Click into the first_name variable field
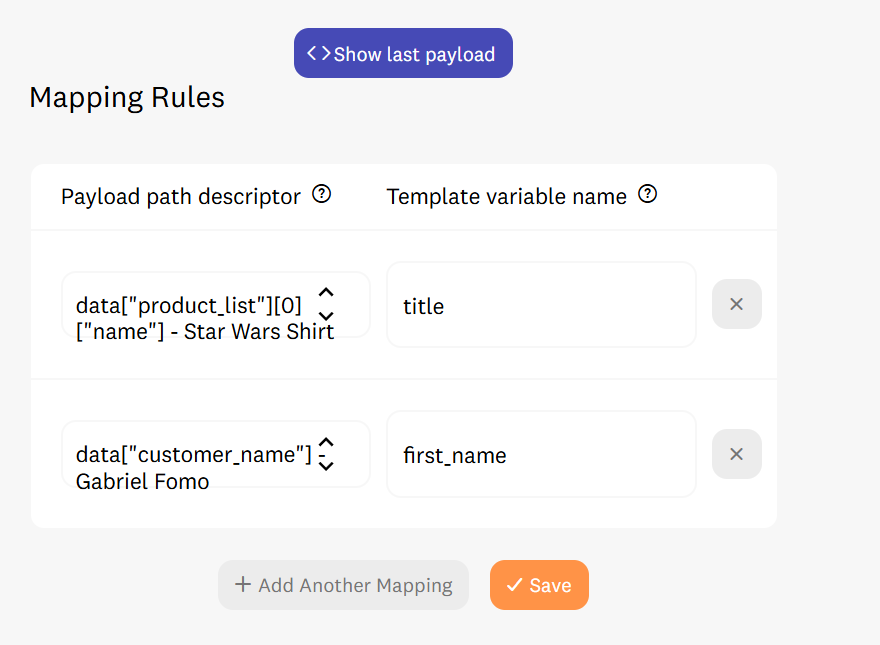Screen dimensions: 880x645 pos(541,454)
